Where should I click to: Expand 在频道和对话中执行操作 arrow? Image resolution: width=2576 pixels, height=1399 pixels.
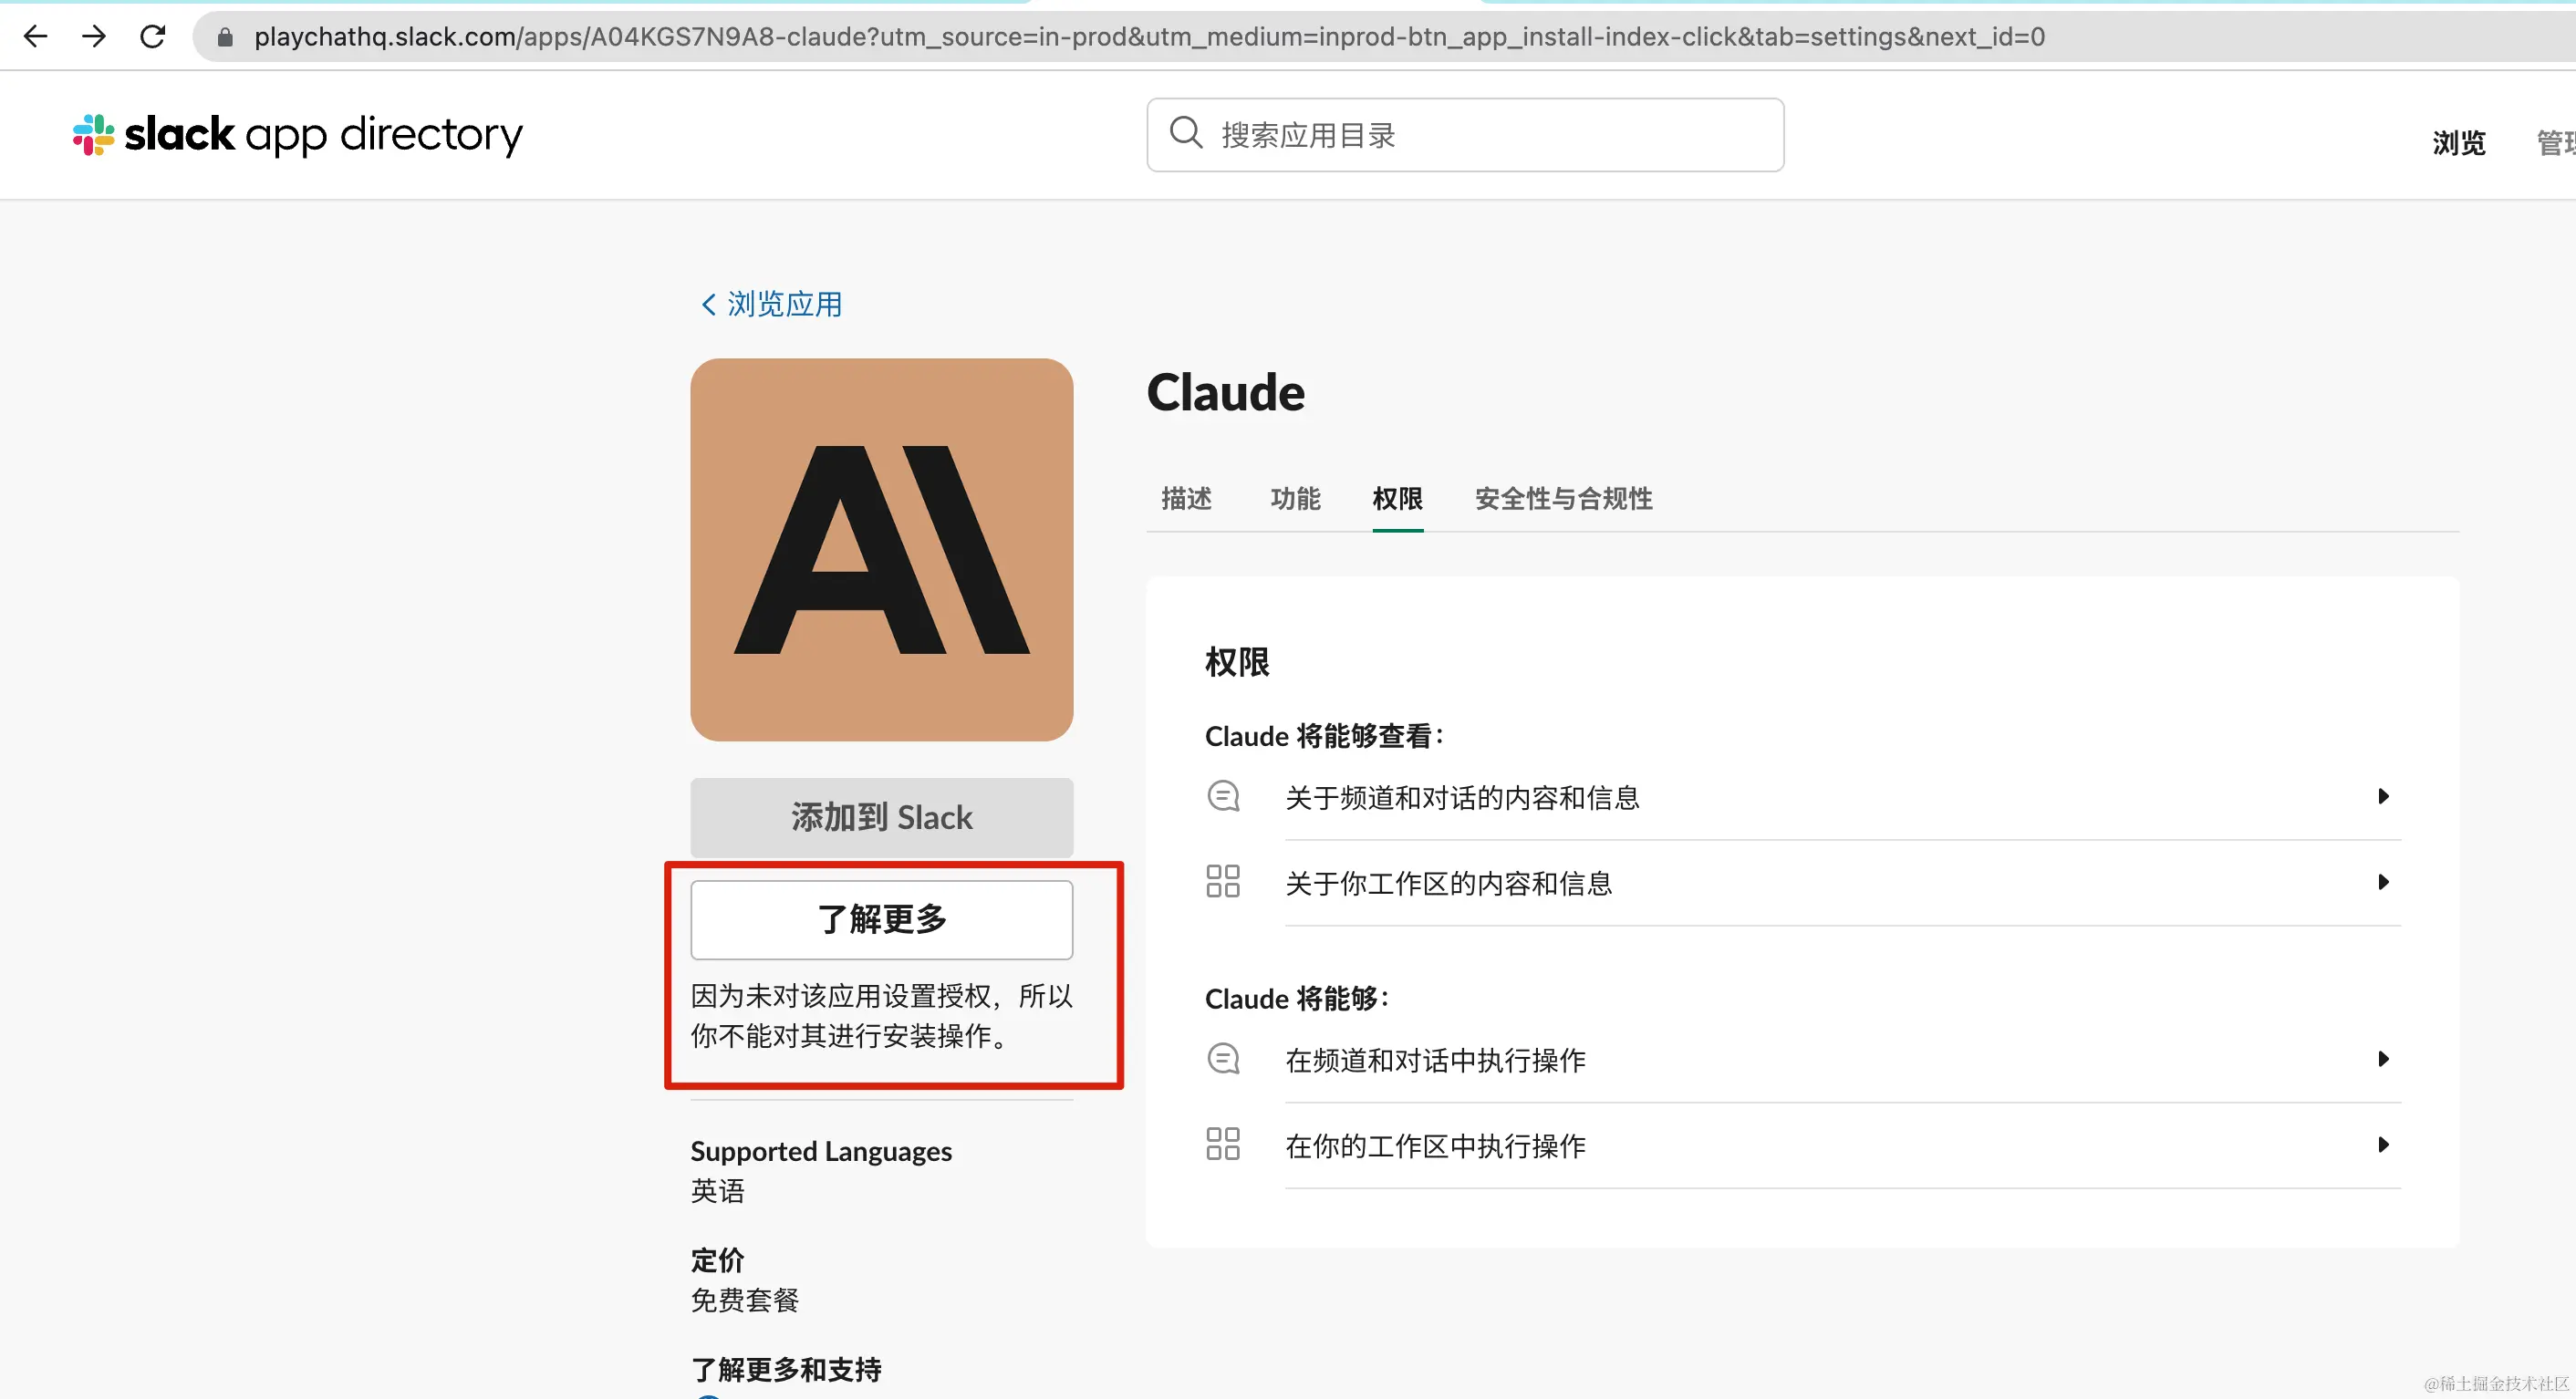click(x=2383, y=1059)
